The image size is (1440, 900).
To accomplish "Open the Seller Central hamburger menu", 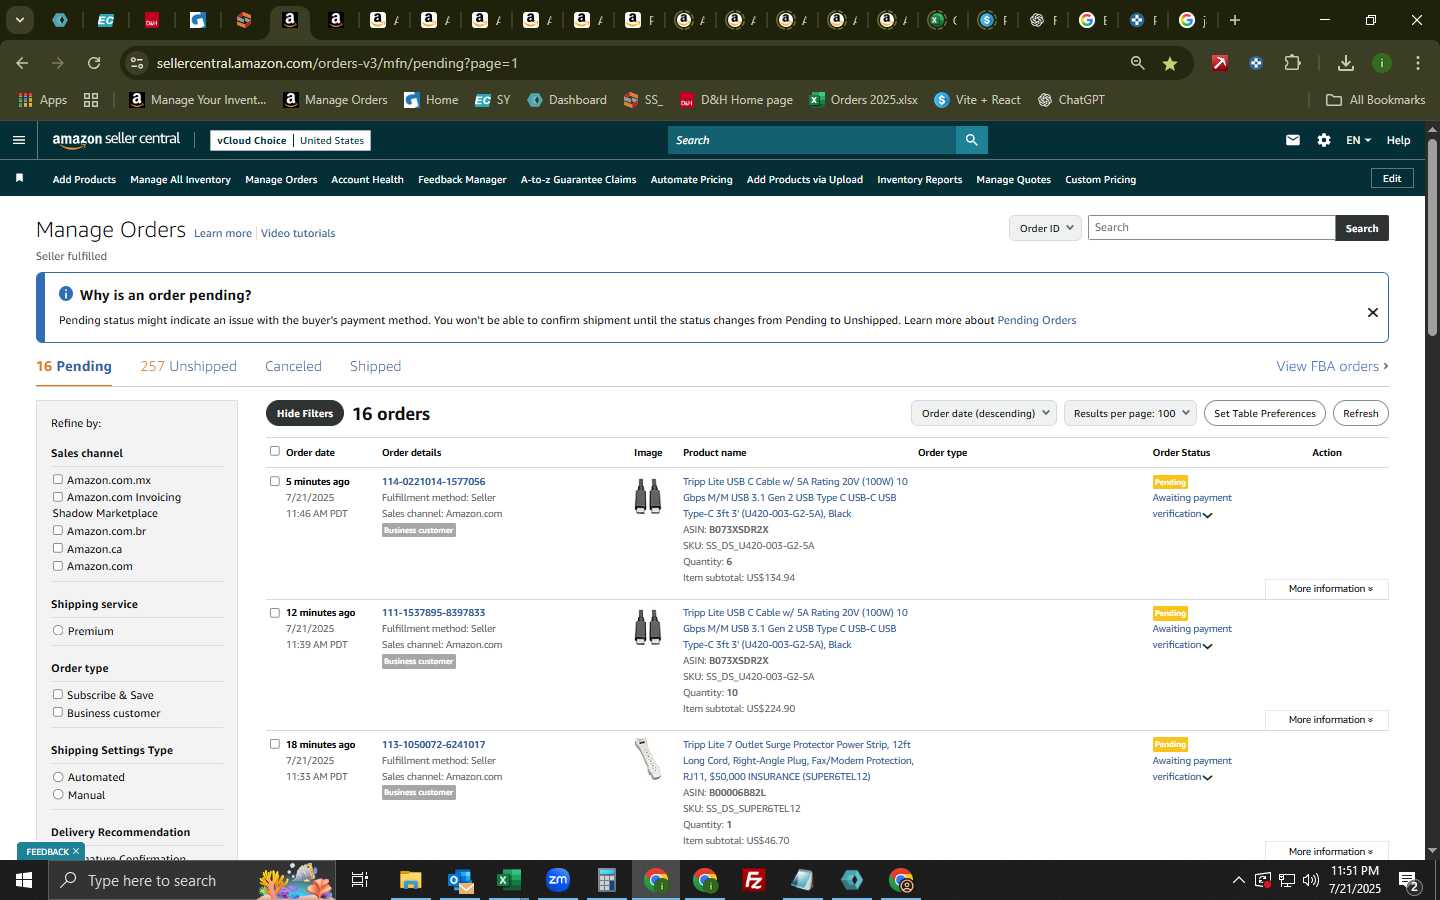I will click(x=18, y=140).
